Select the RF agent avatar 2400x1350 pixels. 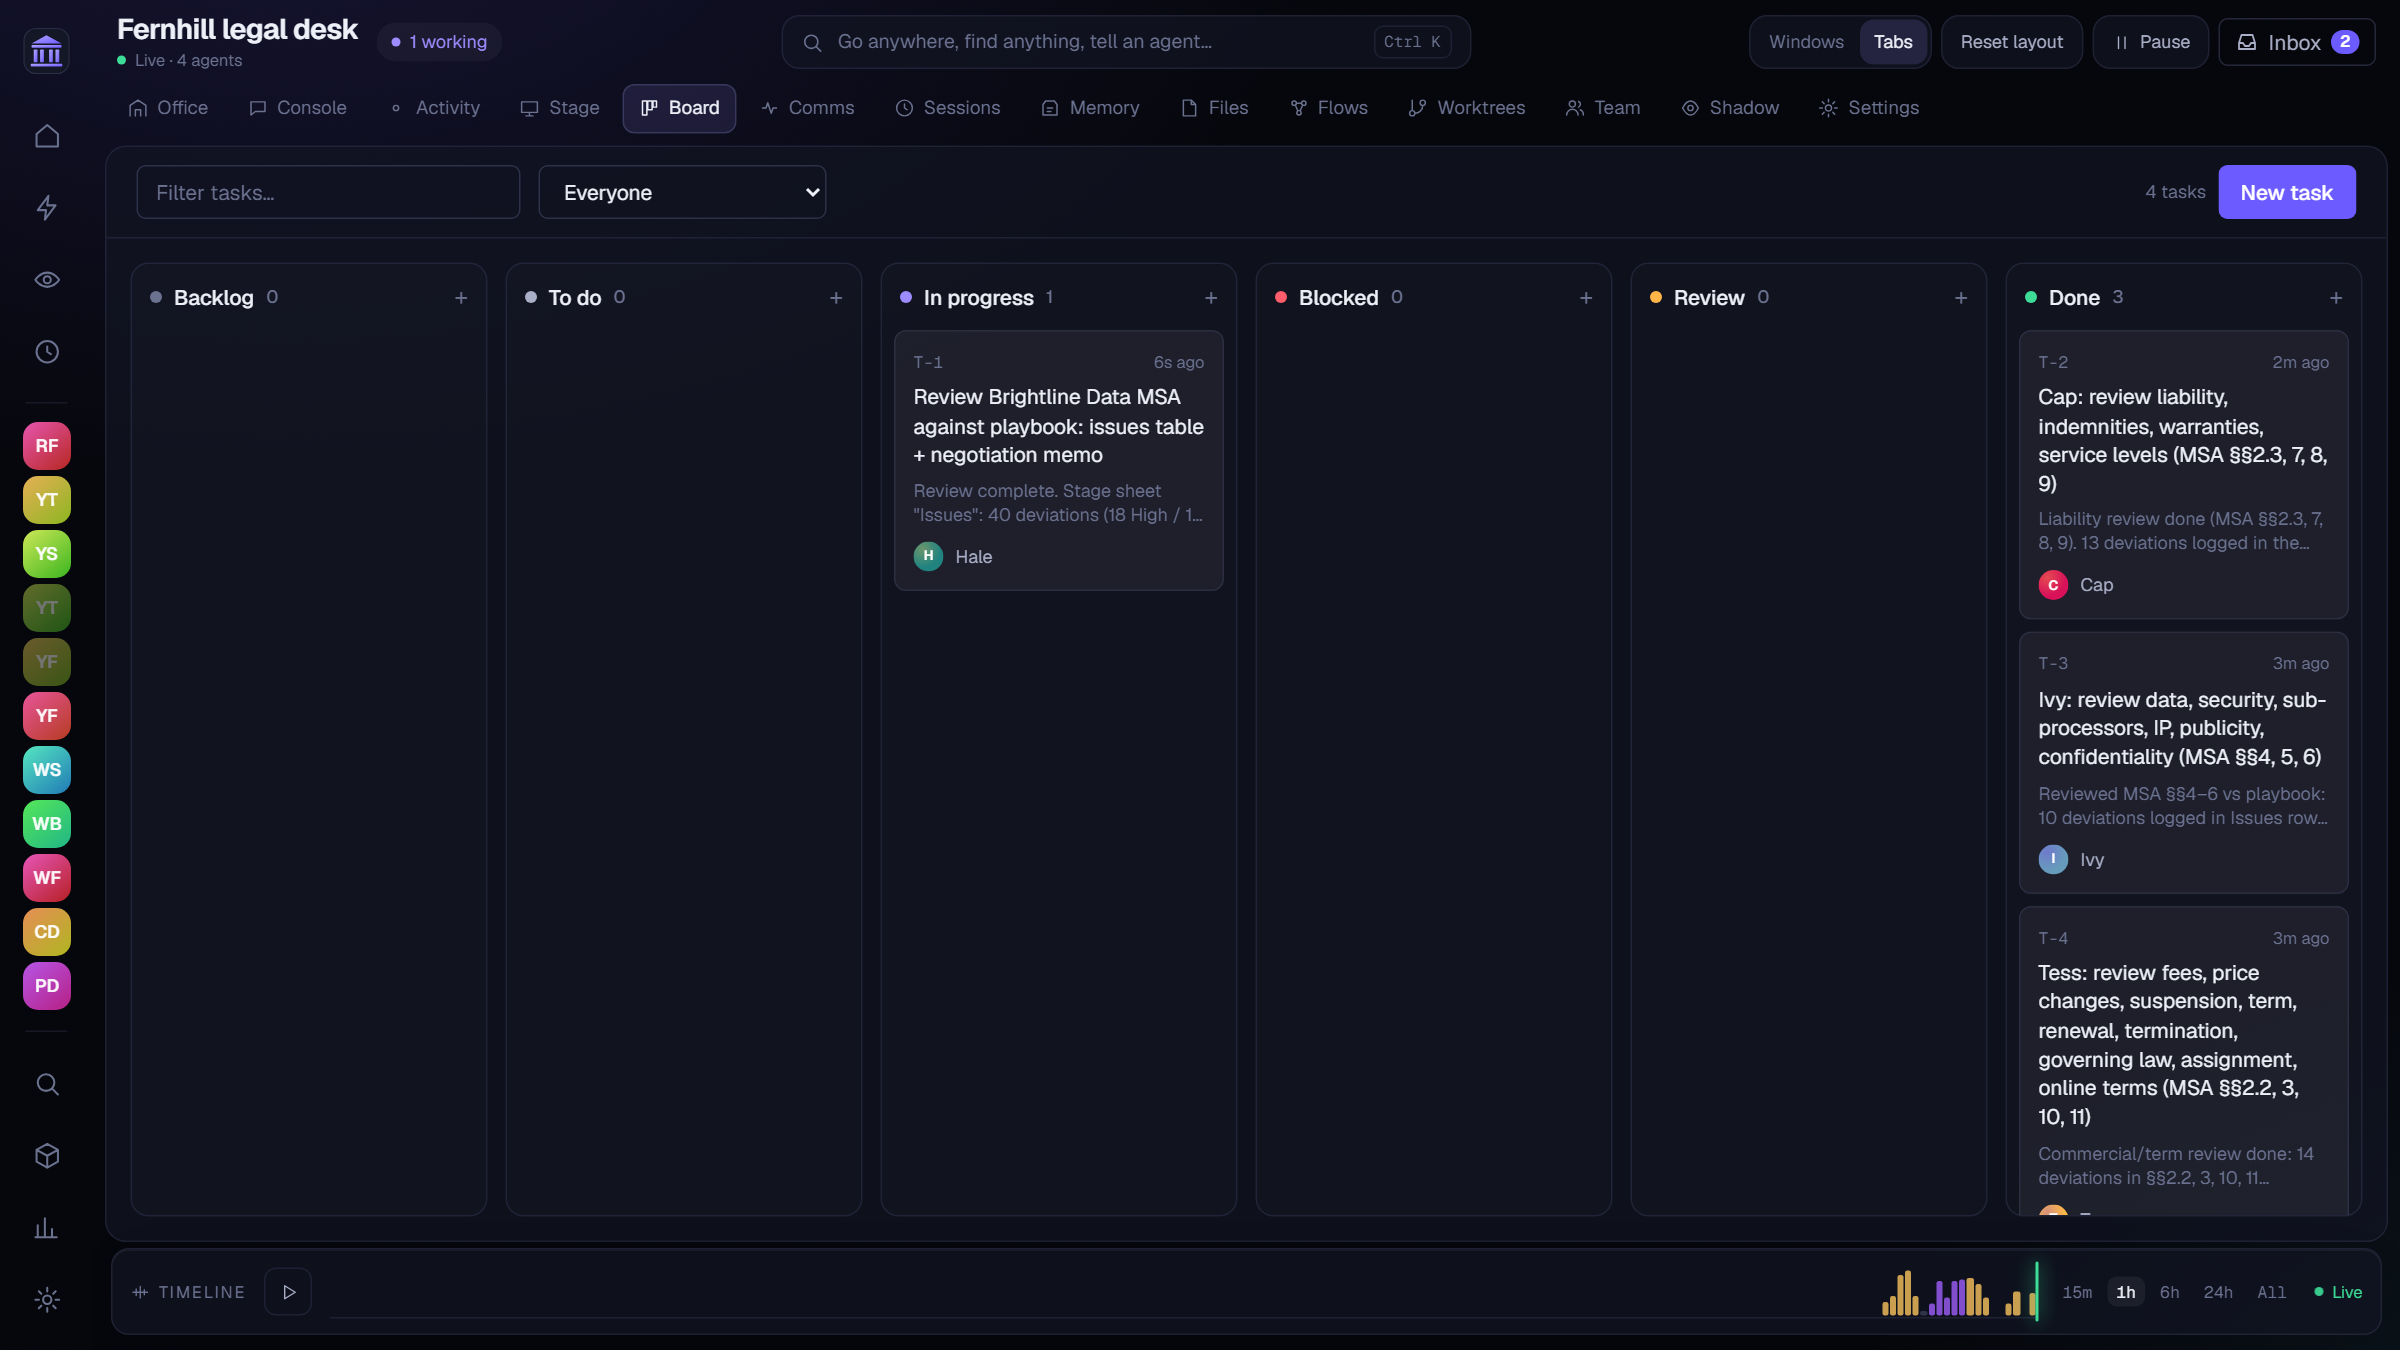[47, 446]
